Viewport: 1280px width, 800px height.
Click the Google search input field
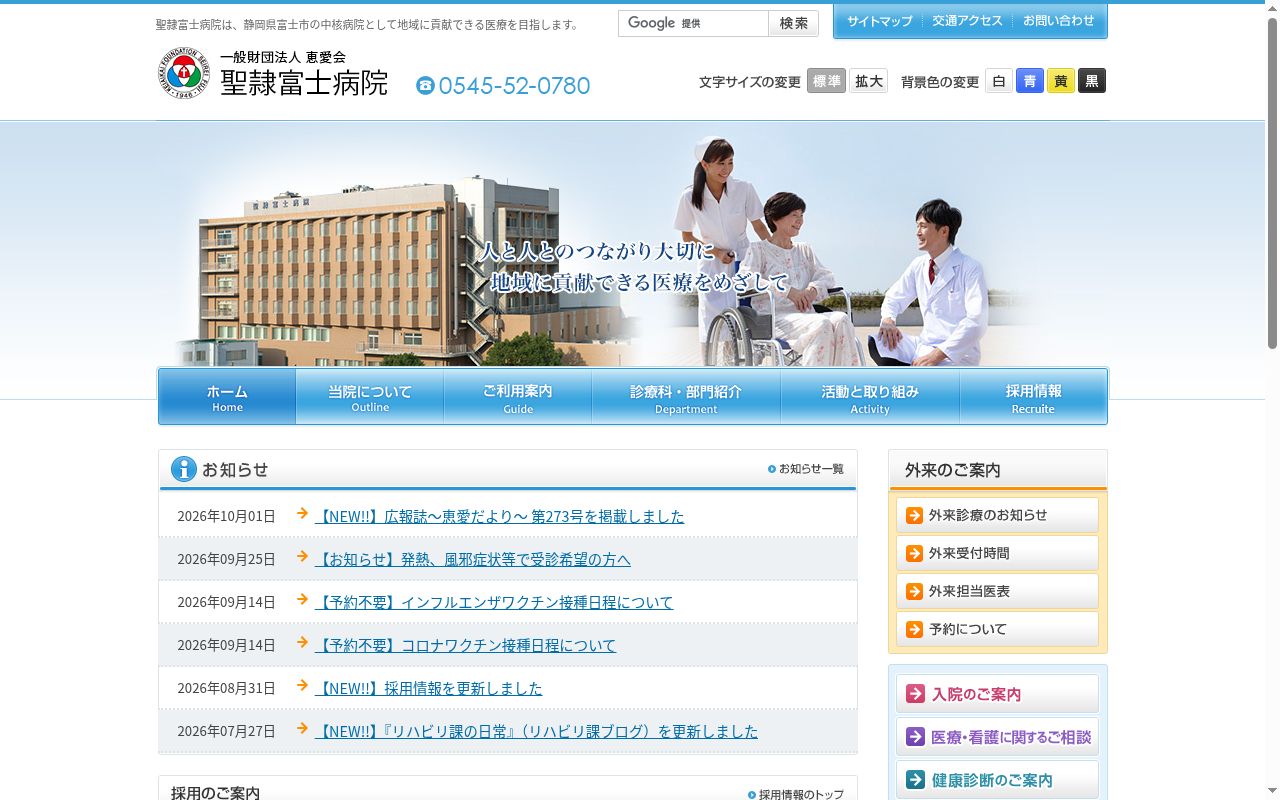point(693,23)
